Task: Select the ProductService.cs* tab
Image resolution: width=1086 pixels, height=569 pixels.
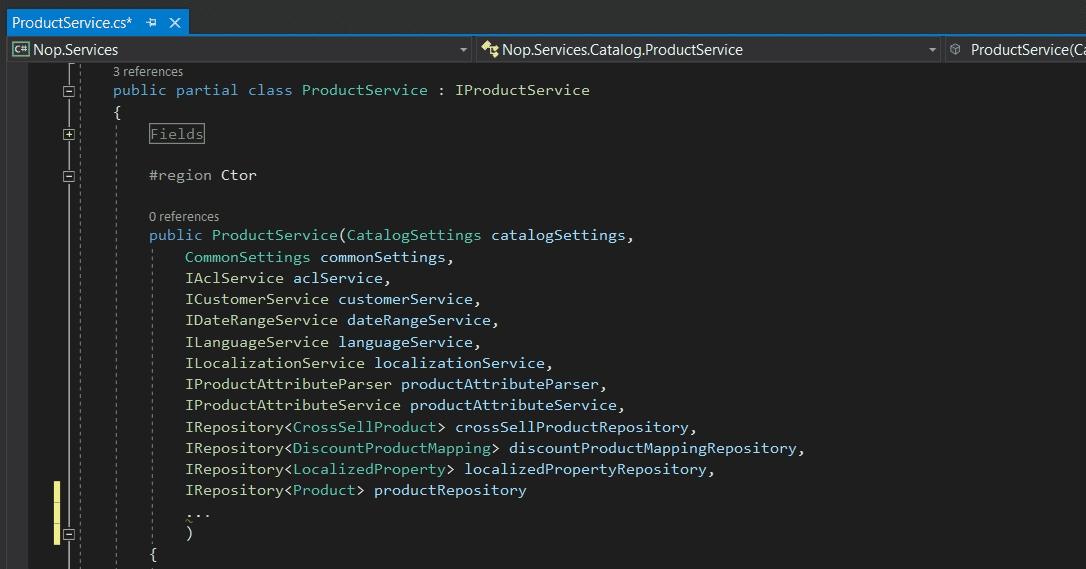Action: 72,23
